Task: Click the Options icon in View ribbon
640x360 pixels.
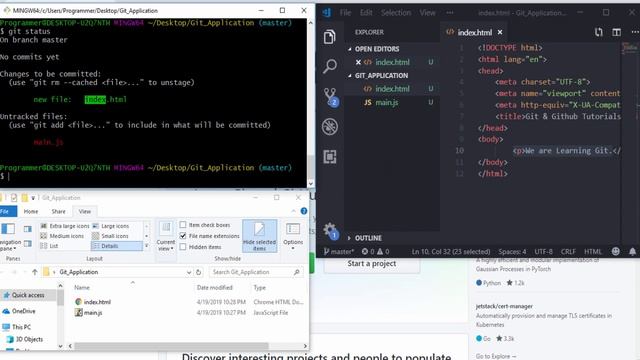Action: pos(293,229)
